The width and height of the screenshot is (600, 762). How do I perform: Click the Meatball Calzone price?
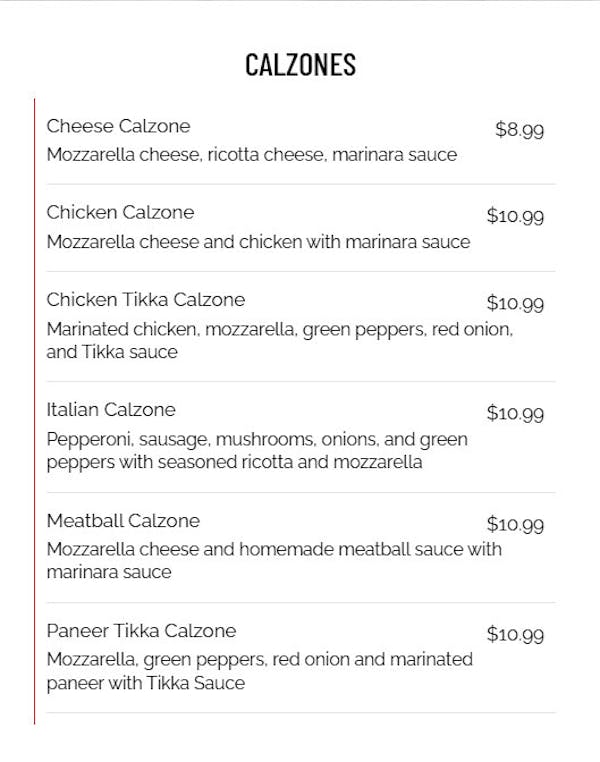pyautogui.click(x=515, y=524)
